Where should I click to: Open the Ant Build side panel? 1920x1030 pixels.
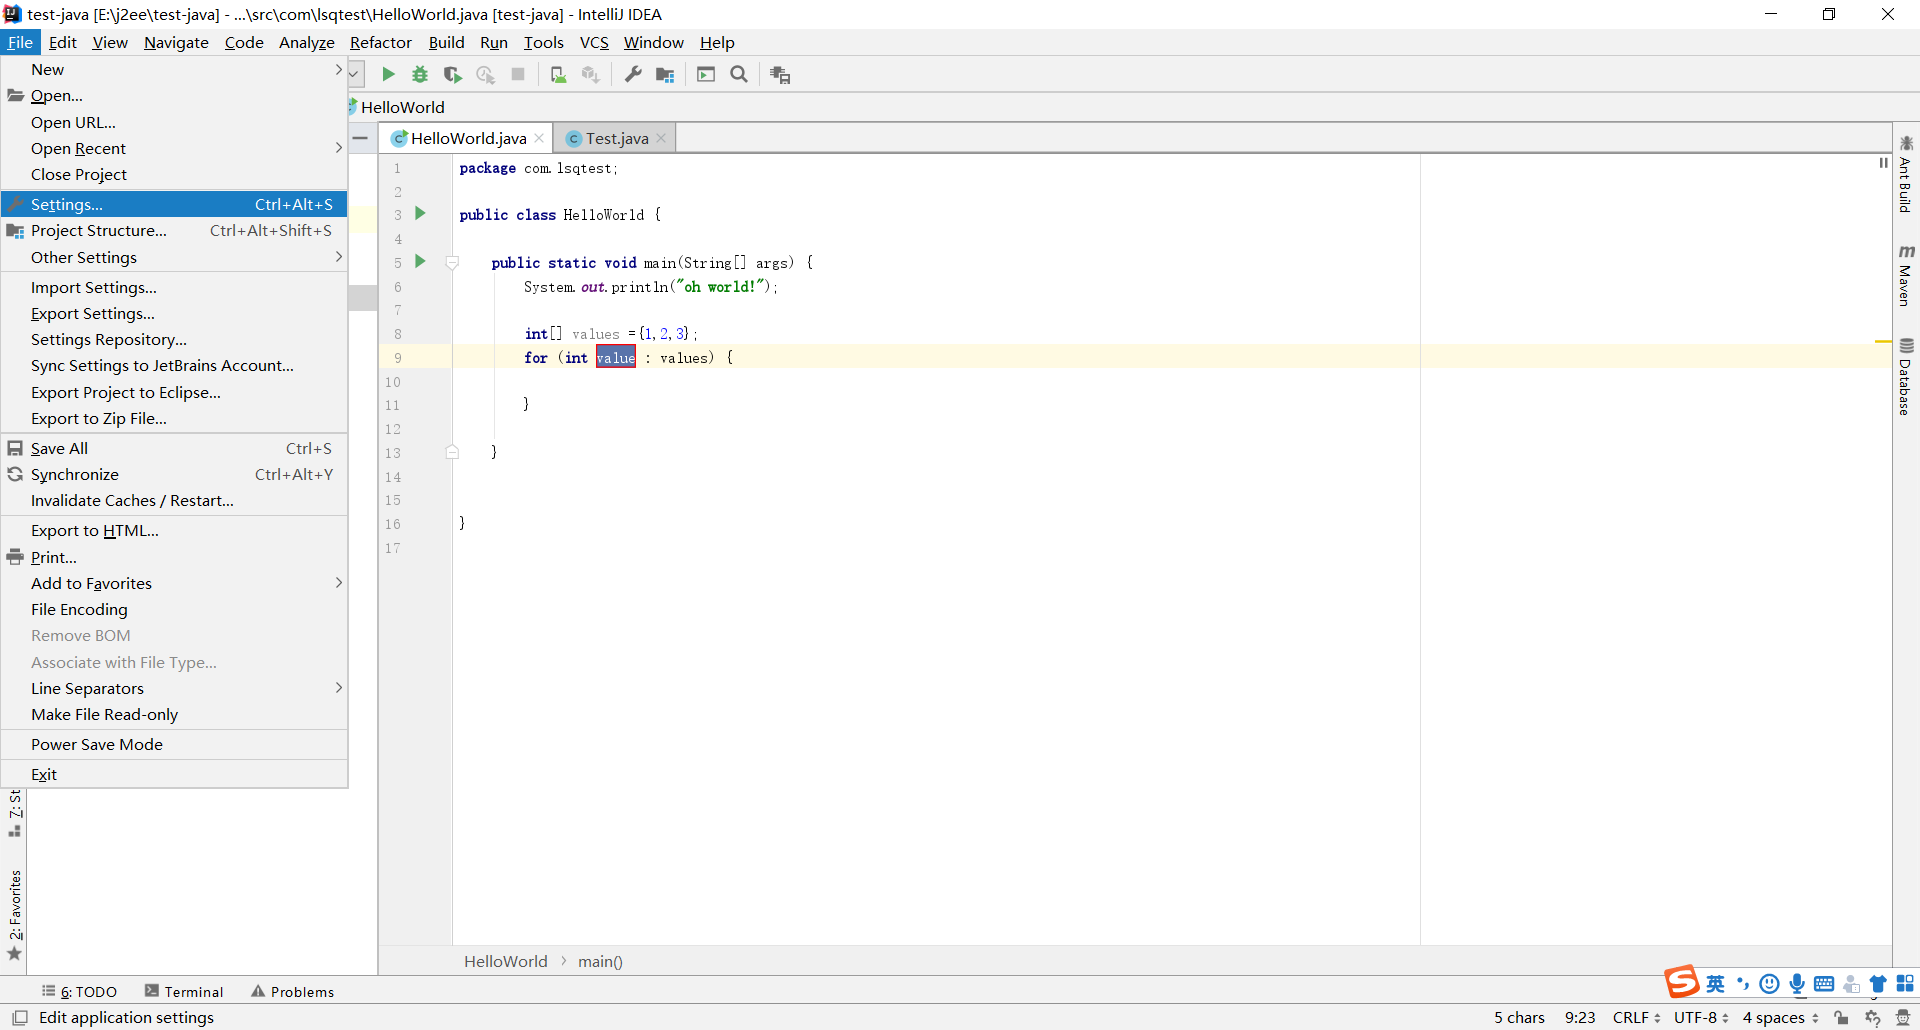tap(1906, 175)
